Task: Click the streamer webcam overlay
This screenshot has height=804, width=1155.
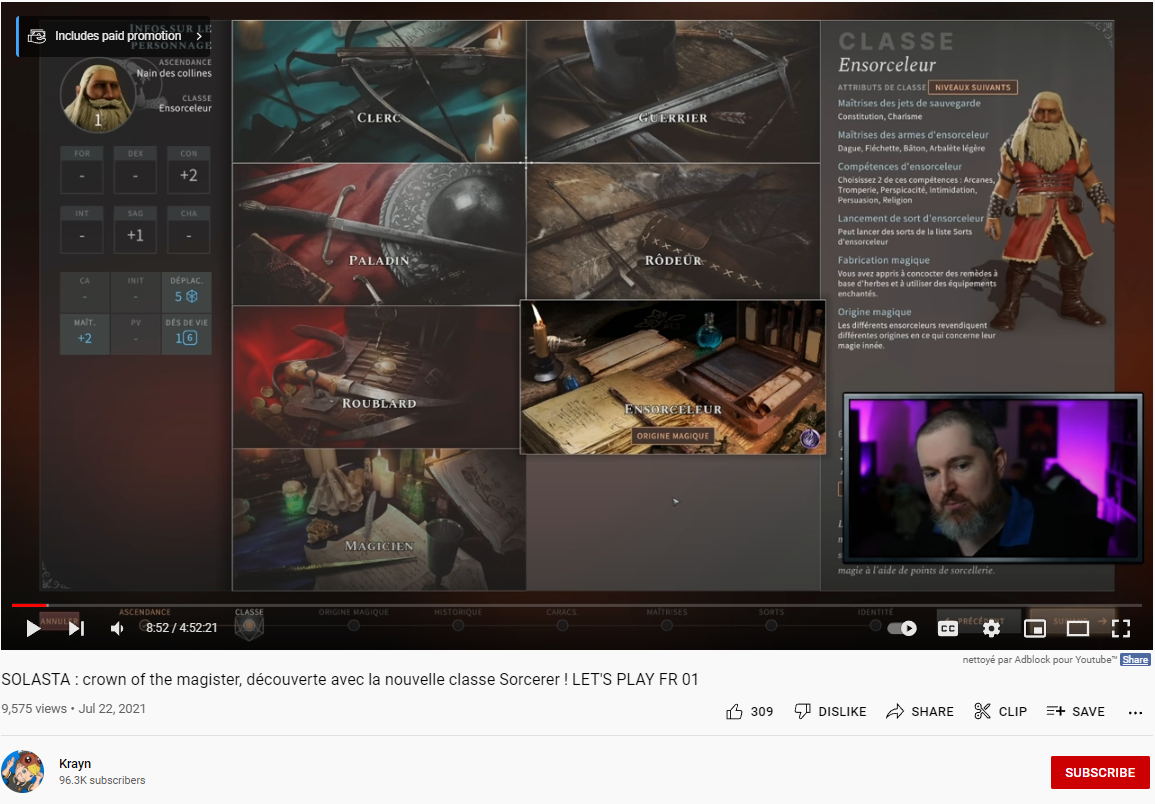Action: [x=992, y=478]
